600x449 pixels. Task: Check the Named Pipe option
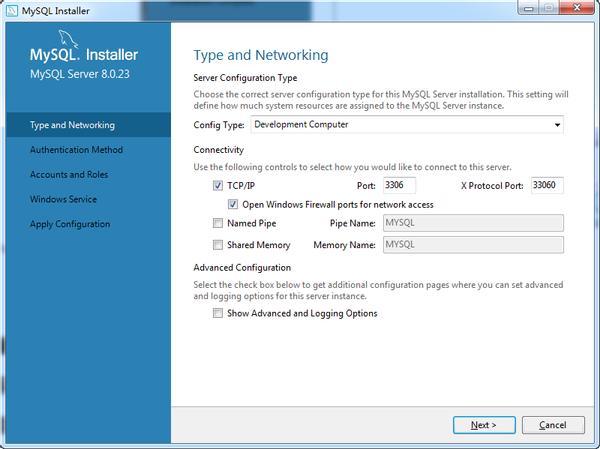218,223
